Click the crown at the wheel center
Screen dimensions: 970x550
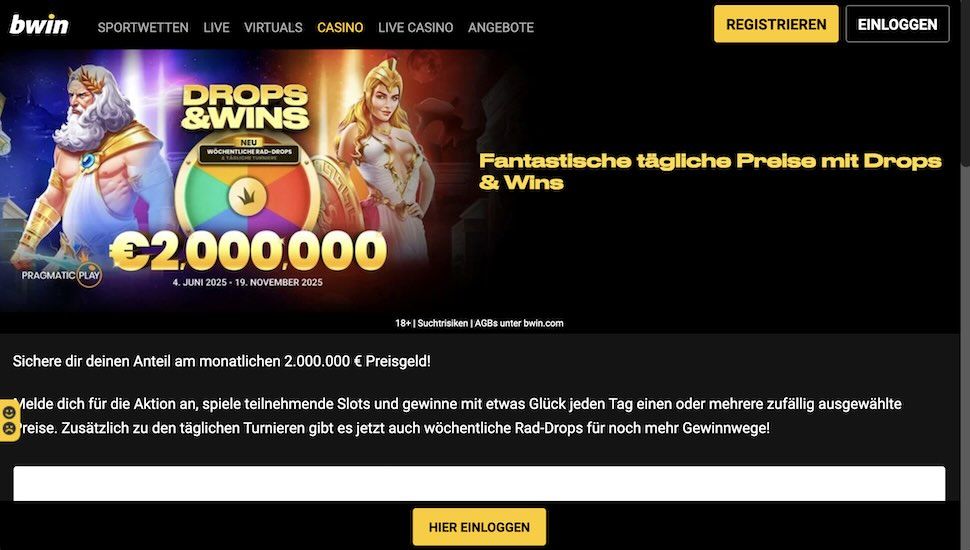click(247, 197)
